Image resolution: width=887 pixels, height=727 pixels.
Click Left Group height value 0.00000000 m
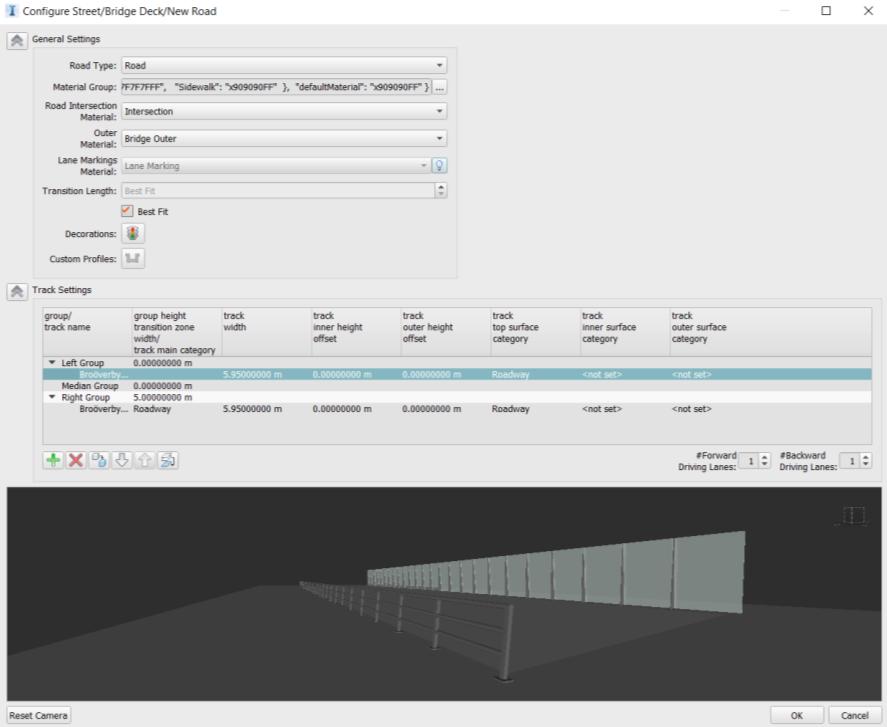tap(163, 363)
